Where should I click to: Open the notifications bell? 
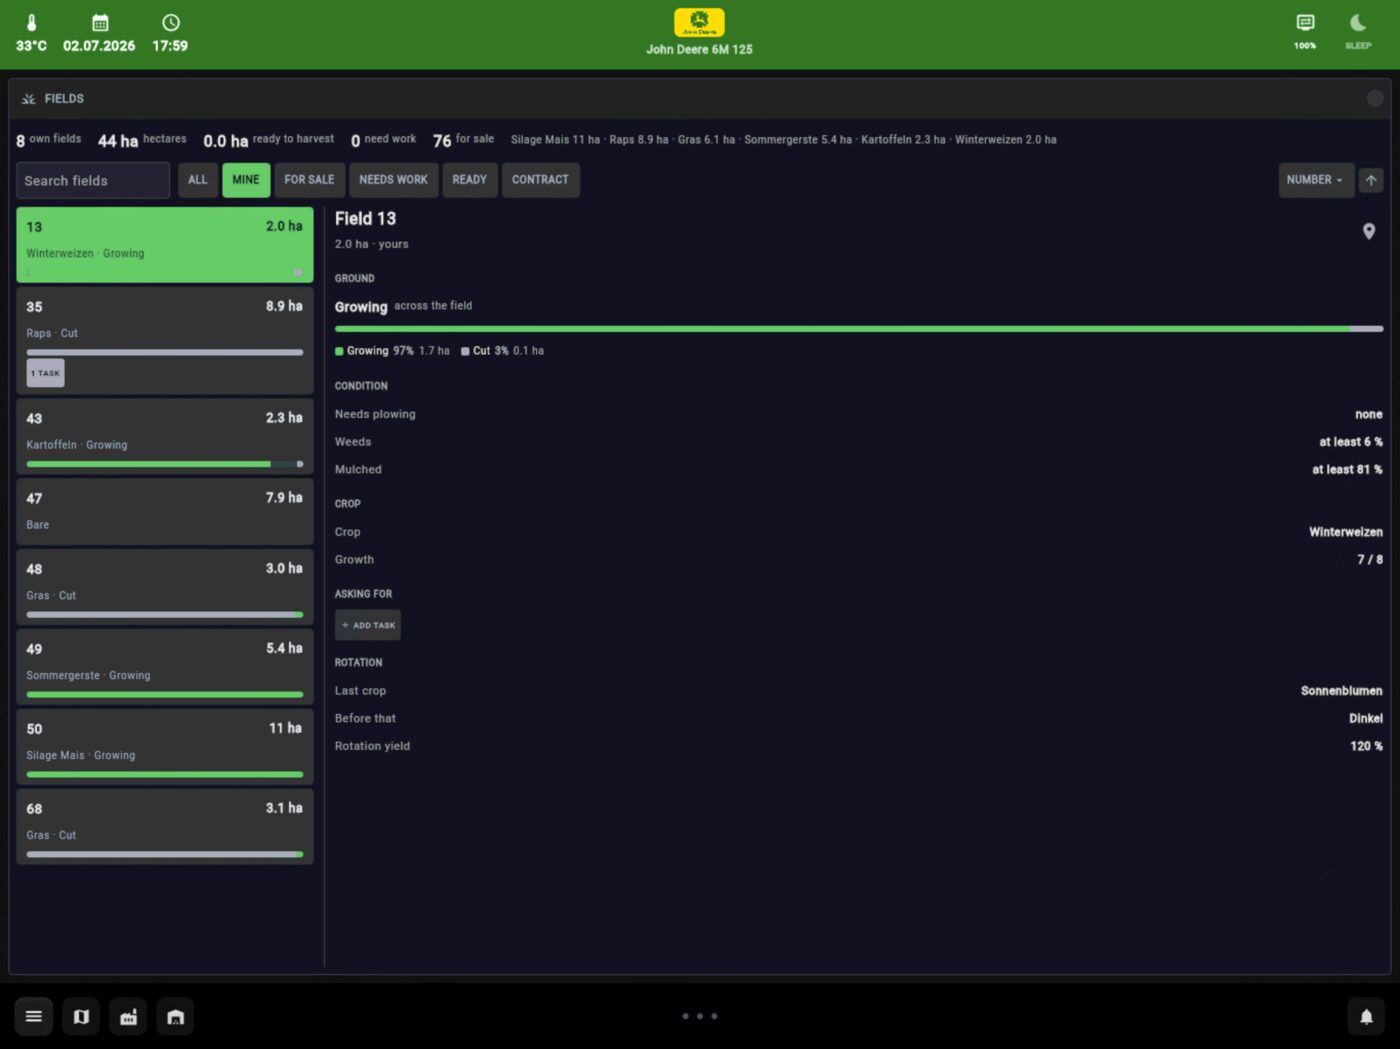[1366, 1017]
